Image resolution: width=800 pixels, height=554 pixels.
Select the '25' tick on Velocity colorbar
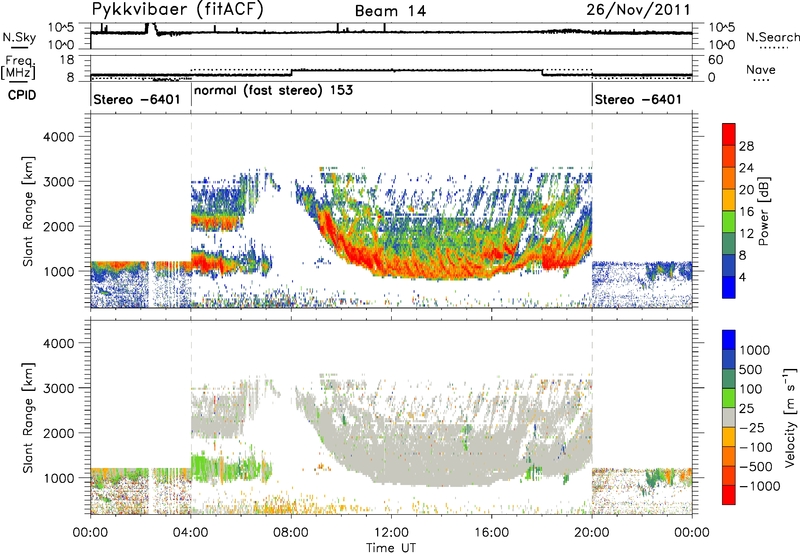(x=746, y=408)
